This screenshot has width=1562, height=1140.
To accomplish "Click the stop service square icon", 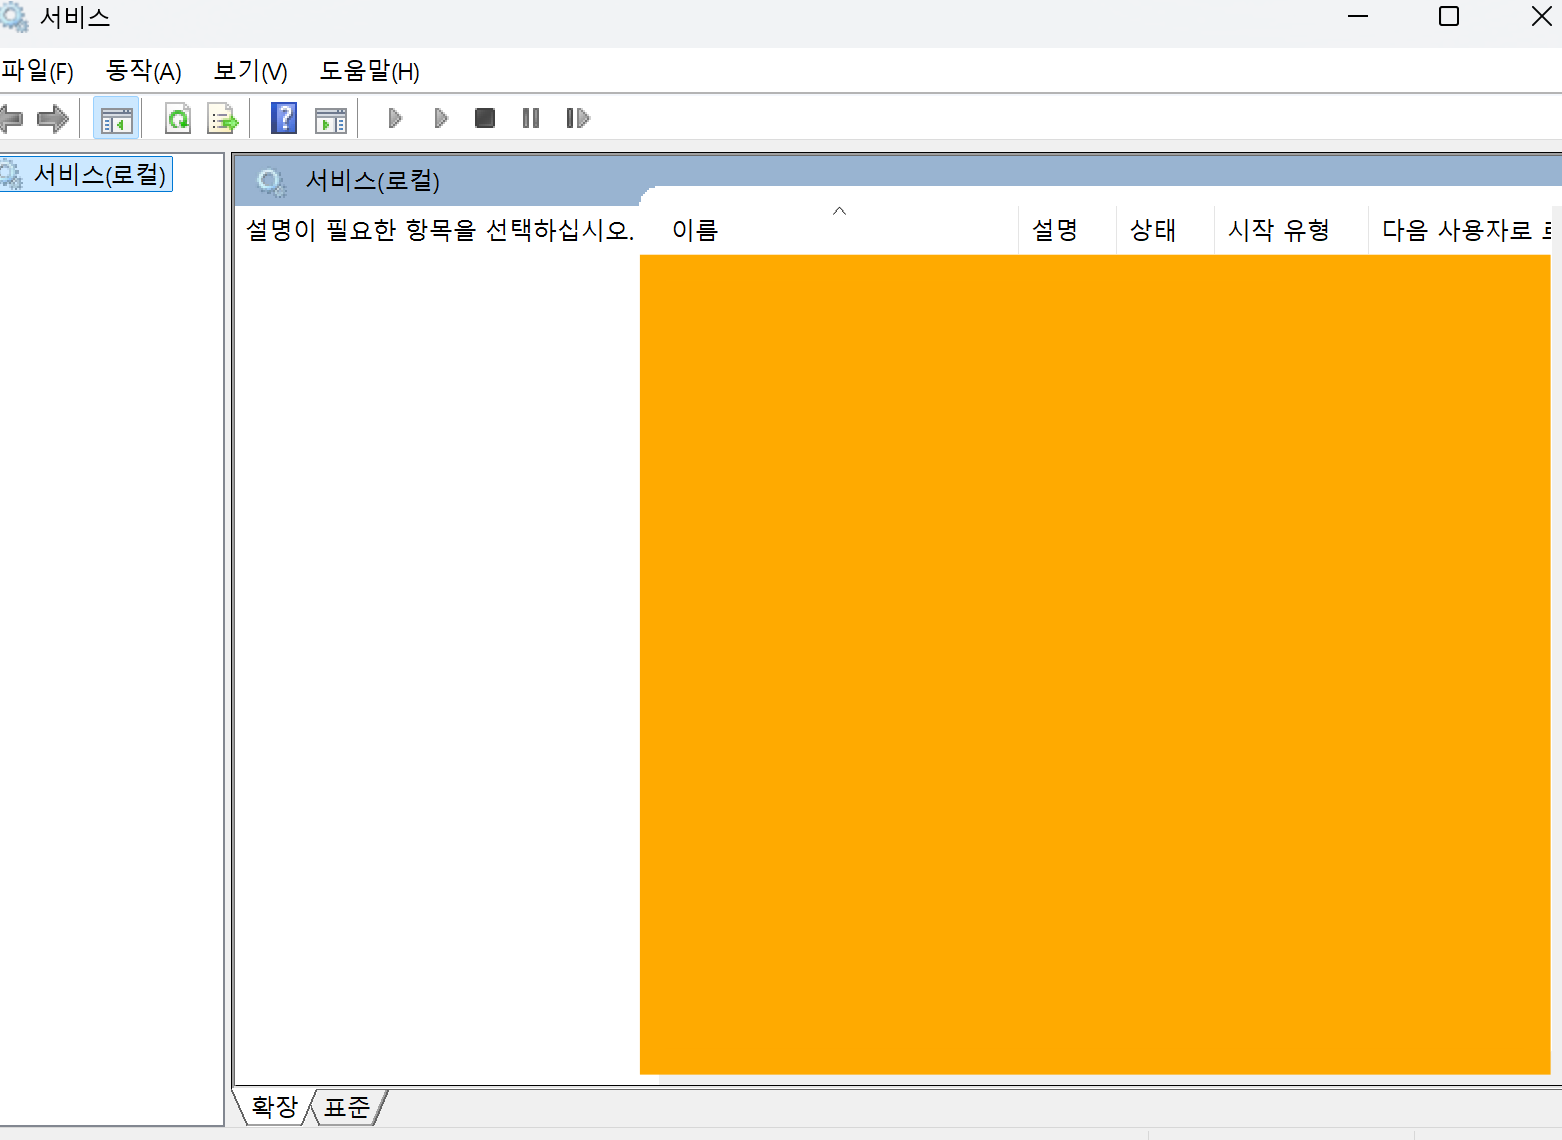I will pos(485,118).
